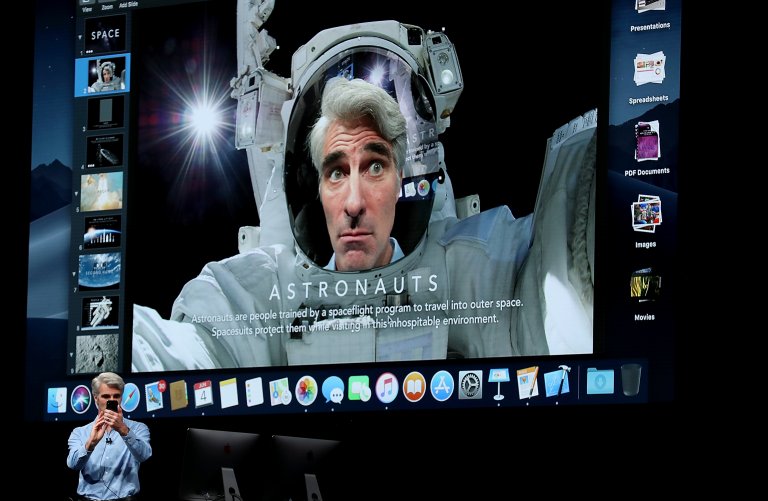Expand the Images stack on desktop
768x501 pixels.
point(646,213)
